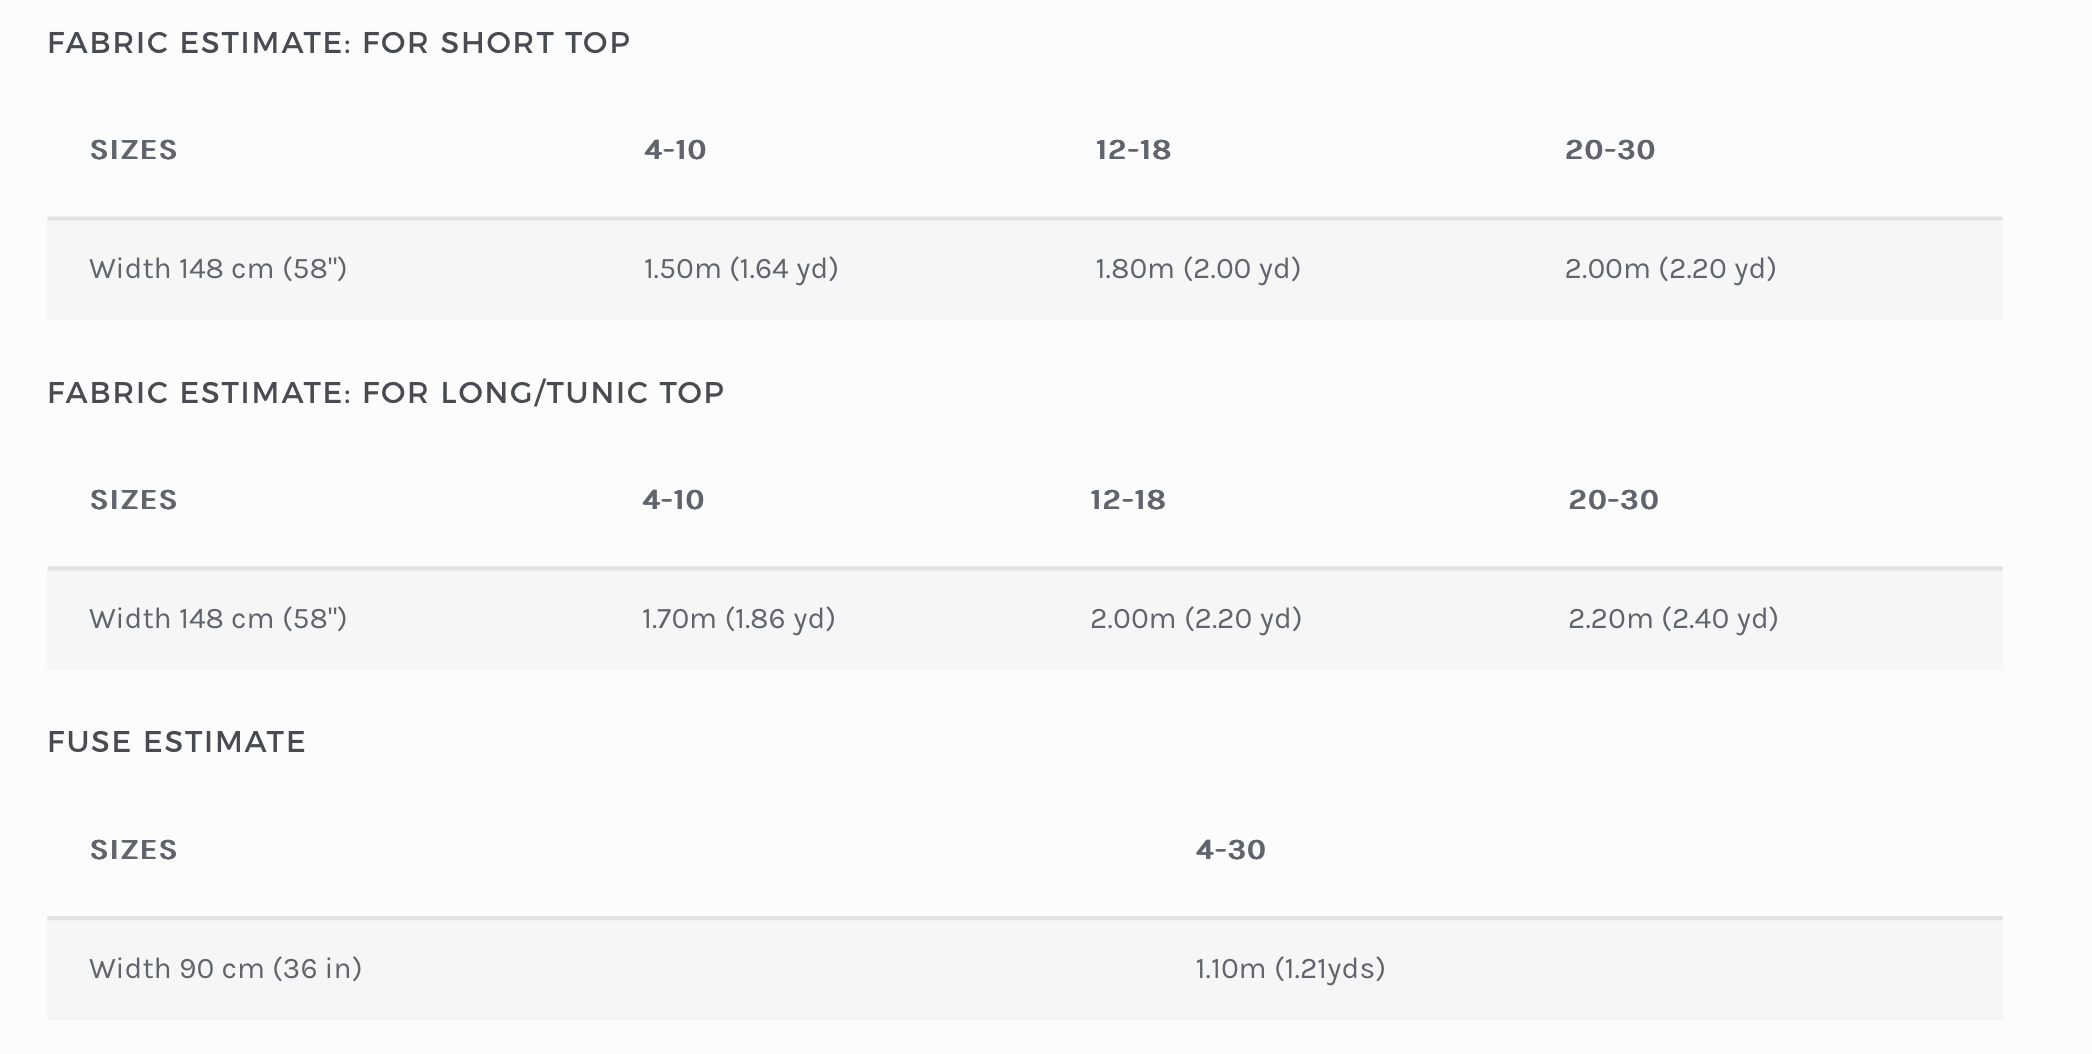This screenshot has width=2092, height=1054.
Task: Select the 1.50m (1.64 yd) cell
Action: pos(741,269)
